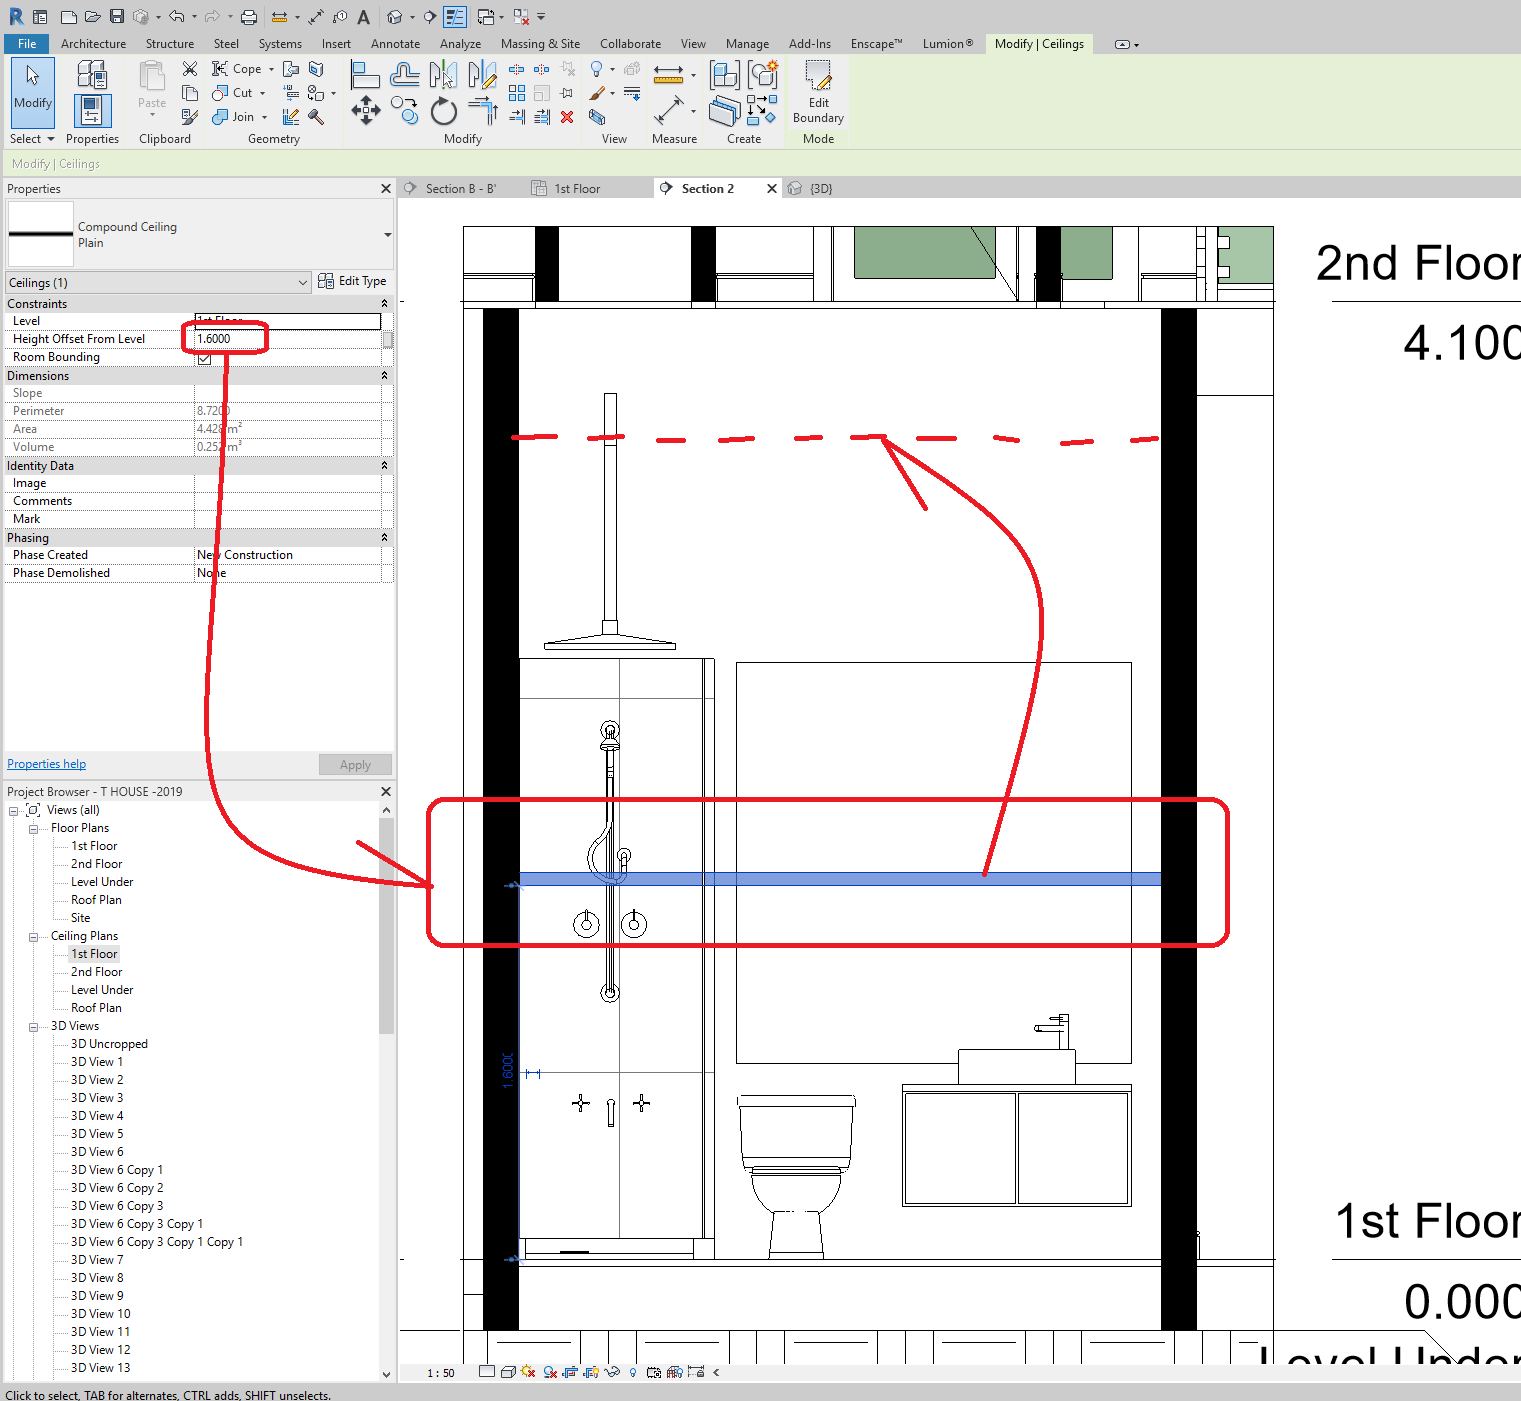Select the Modify tool
Image resolution: width=1521 pixels, height=1401 pixels.
point(31,92)
